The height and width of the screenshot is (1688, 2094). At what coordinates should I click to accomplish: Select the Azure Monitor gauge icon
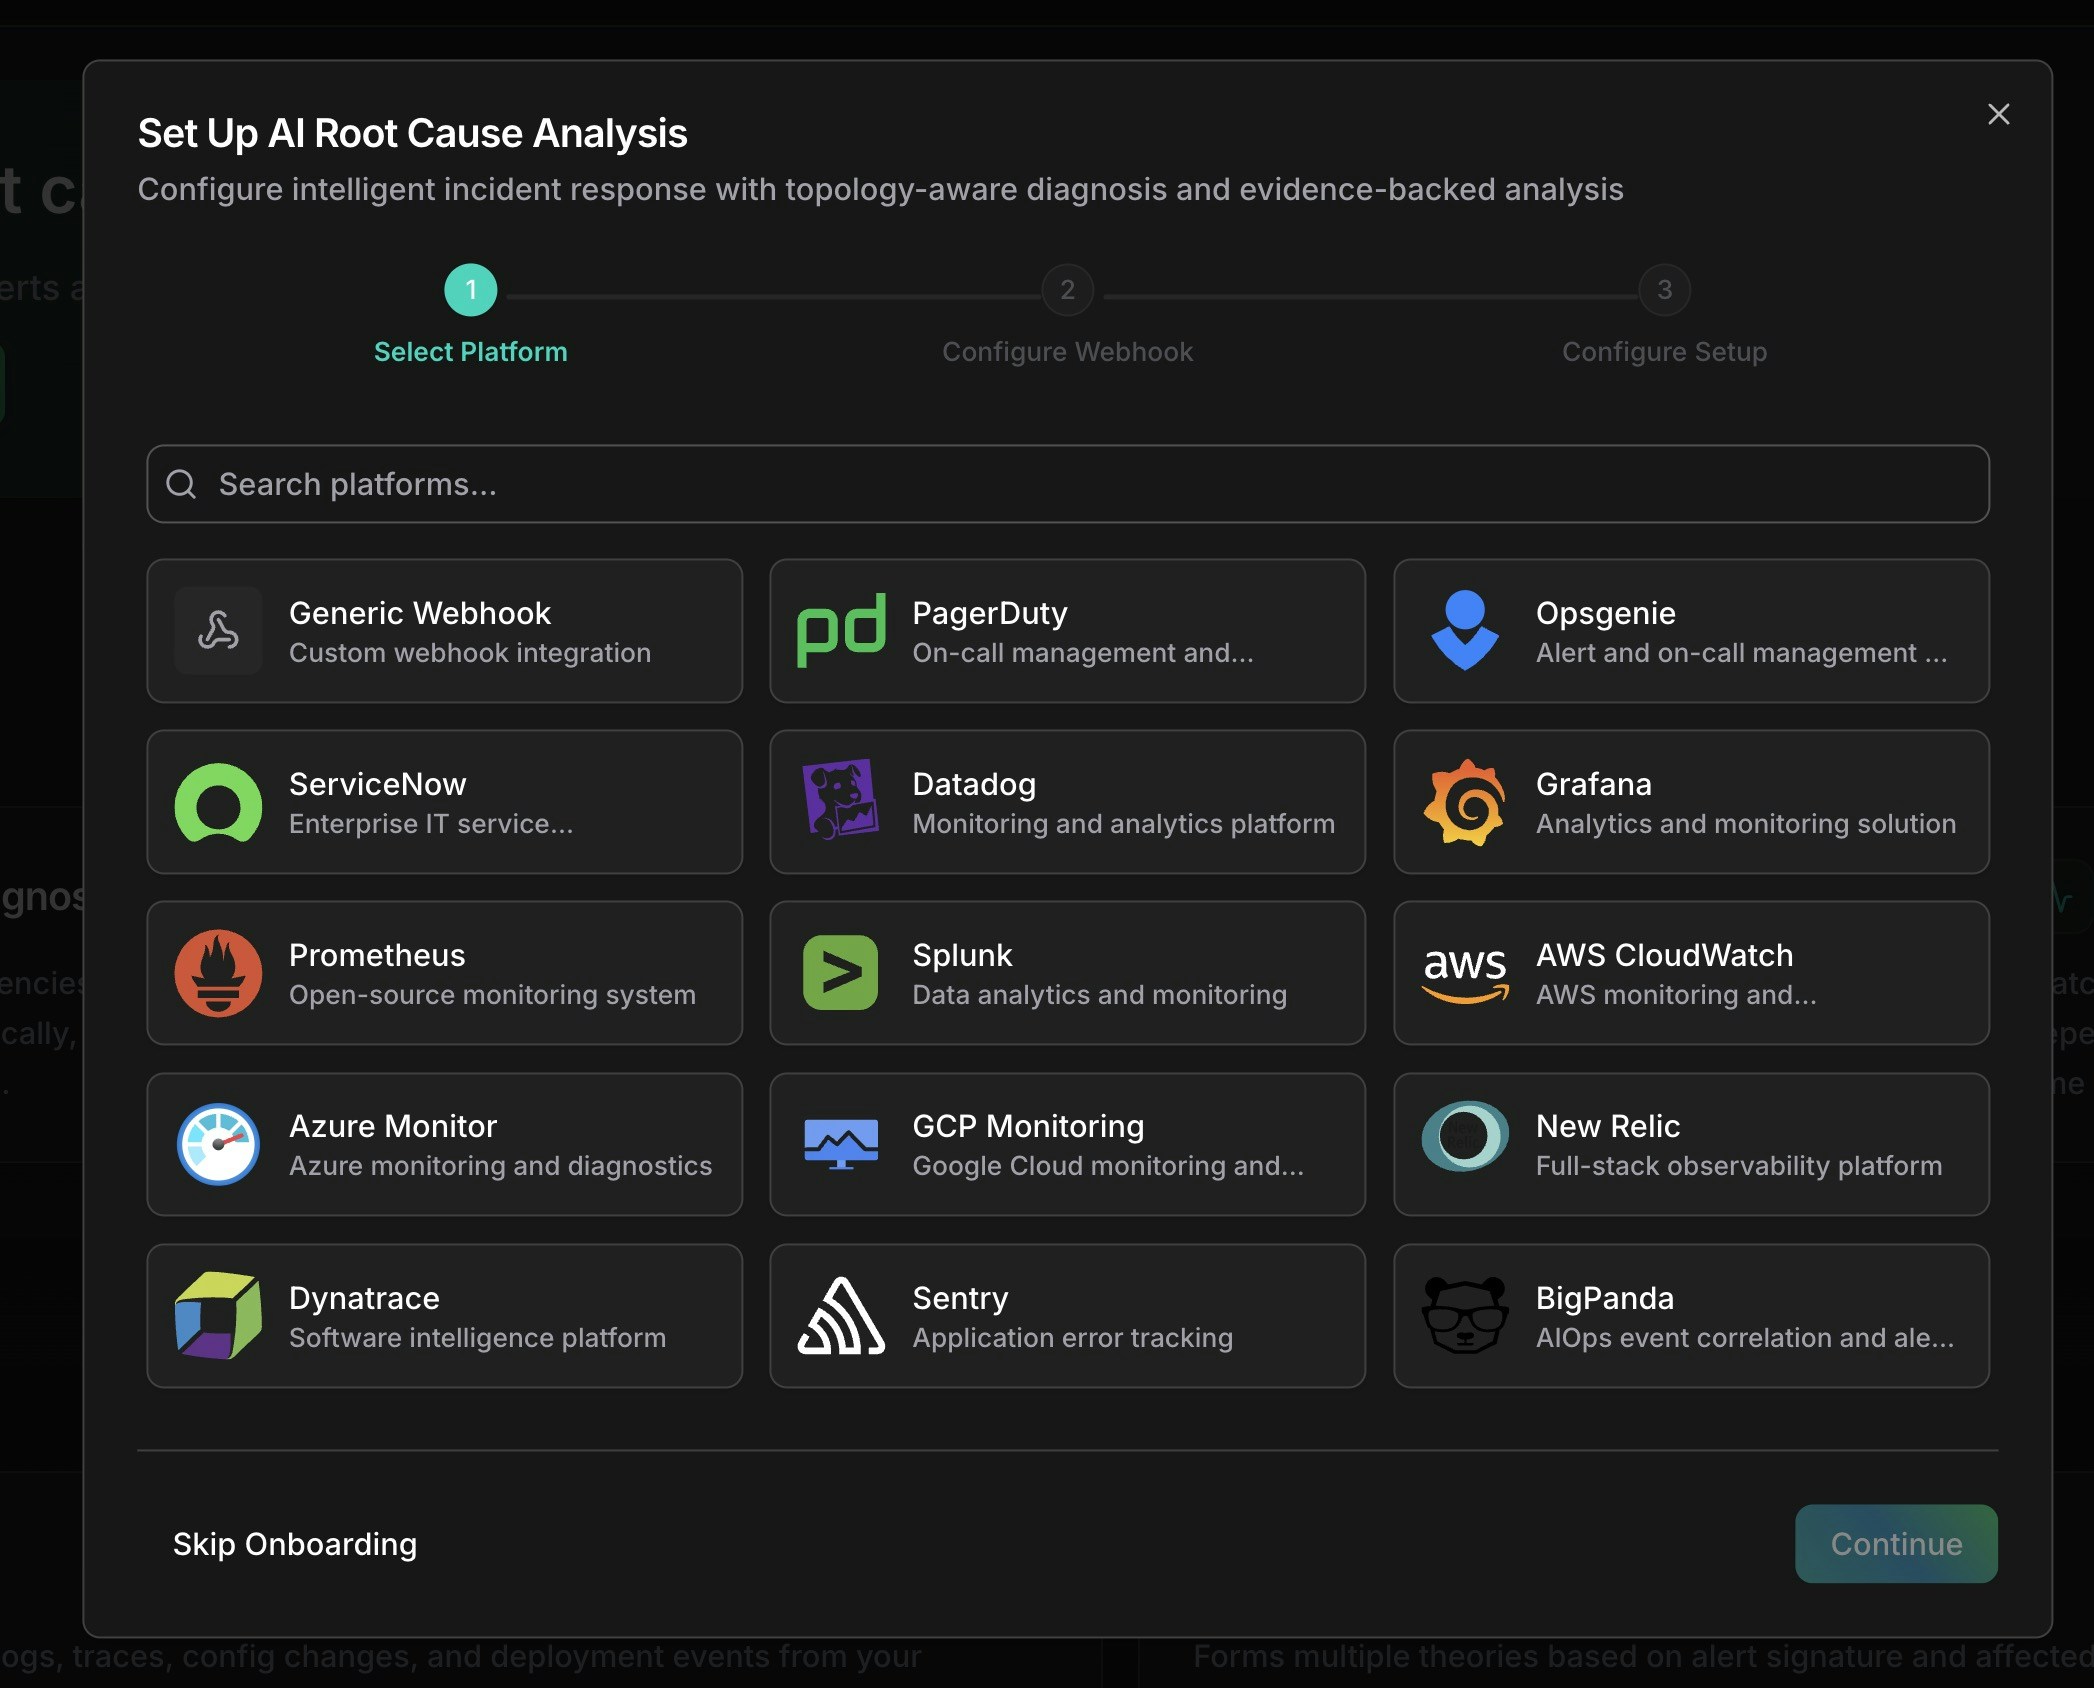pyautogui.click(x=218, y=1145)
